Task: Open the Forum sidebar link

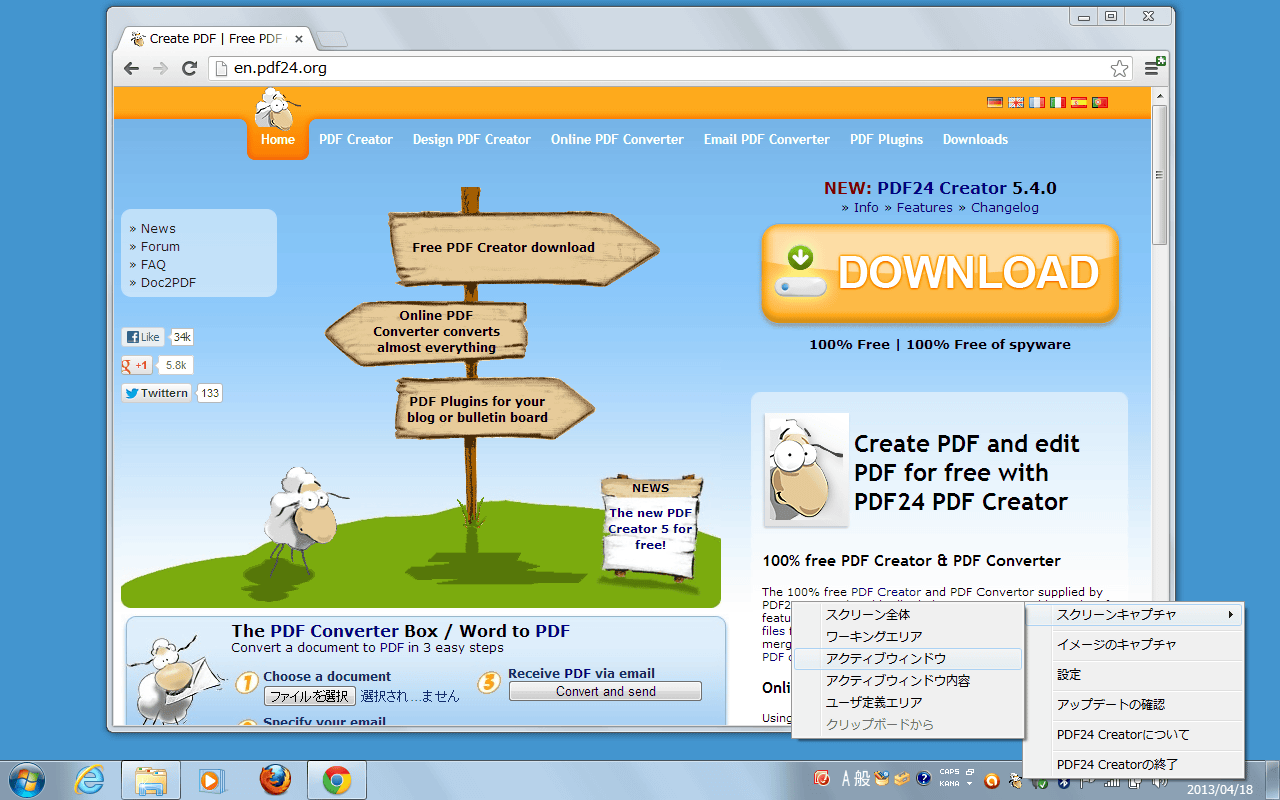Action: click(x=160, y=246)
